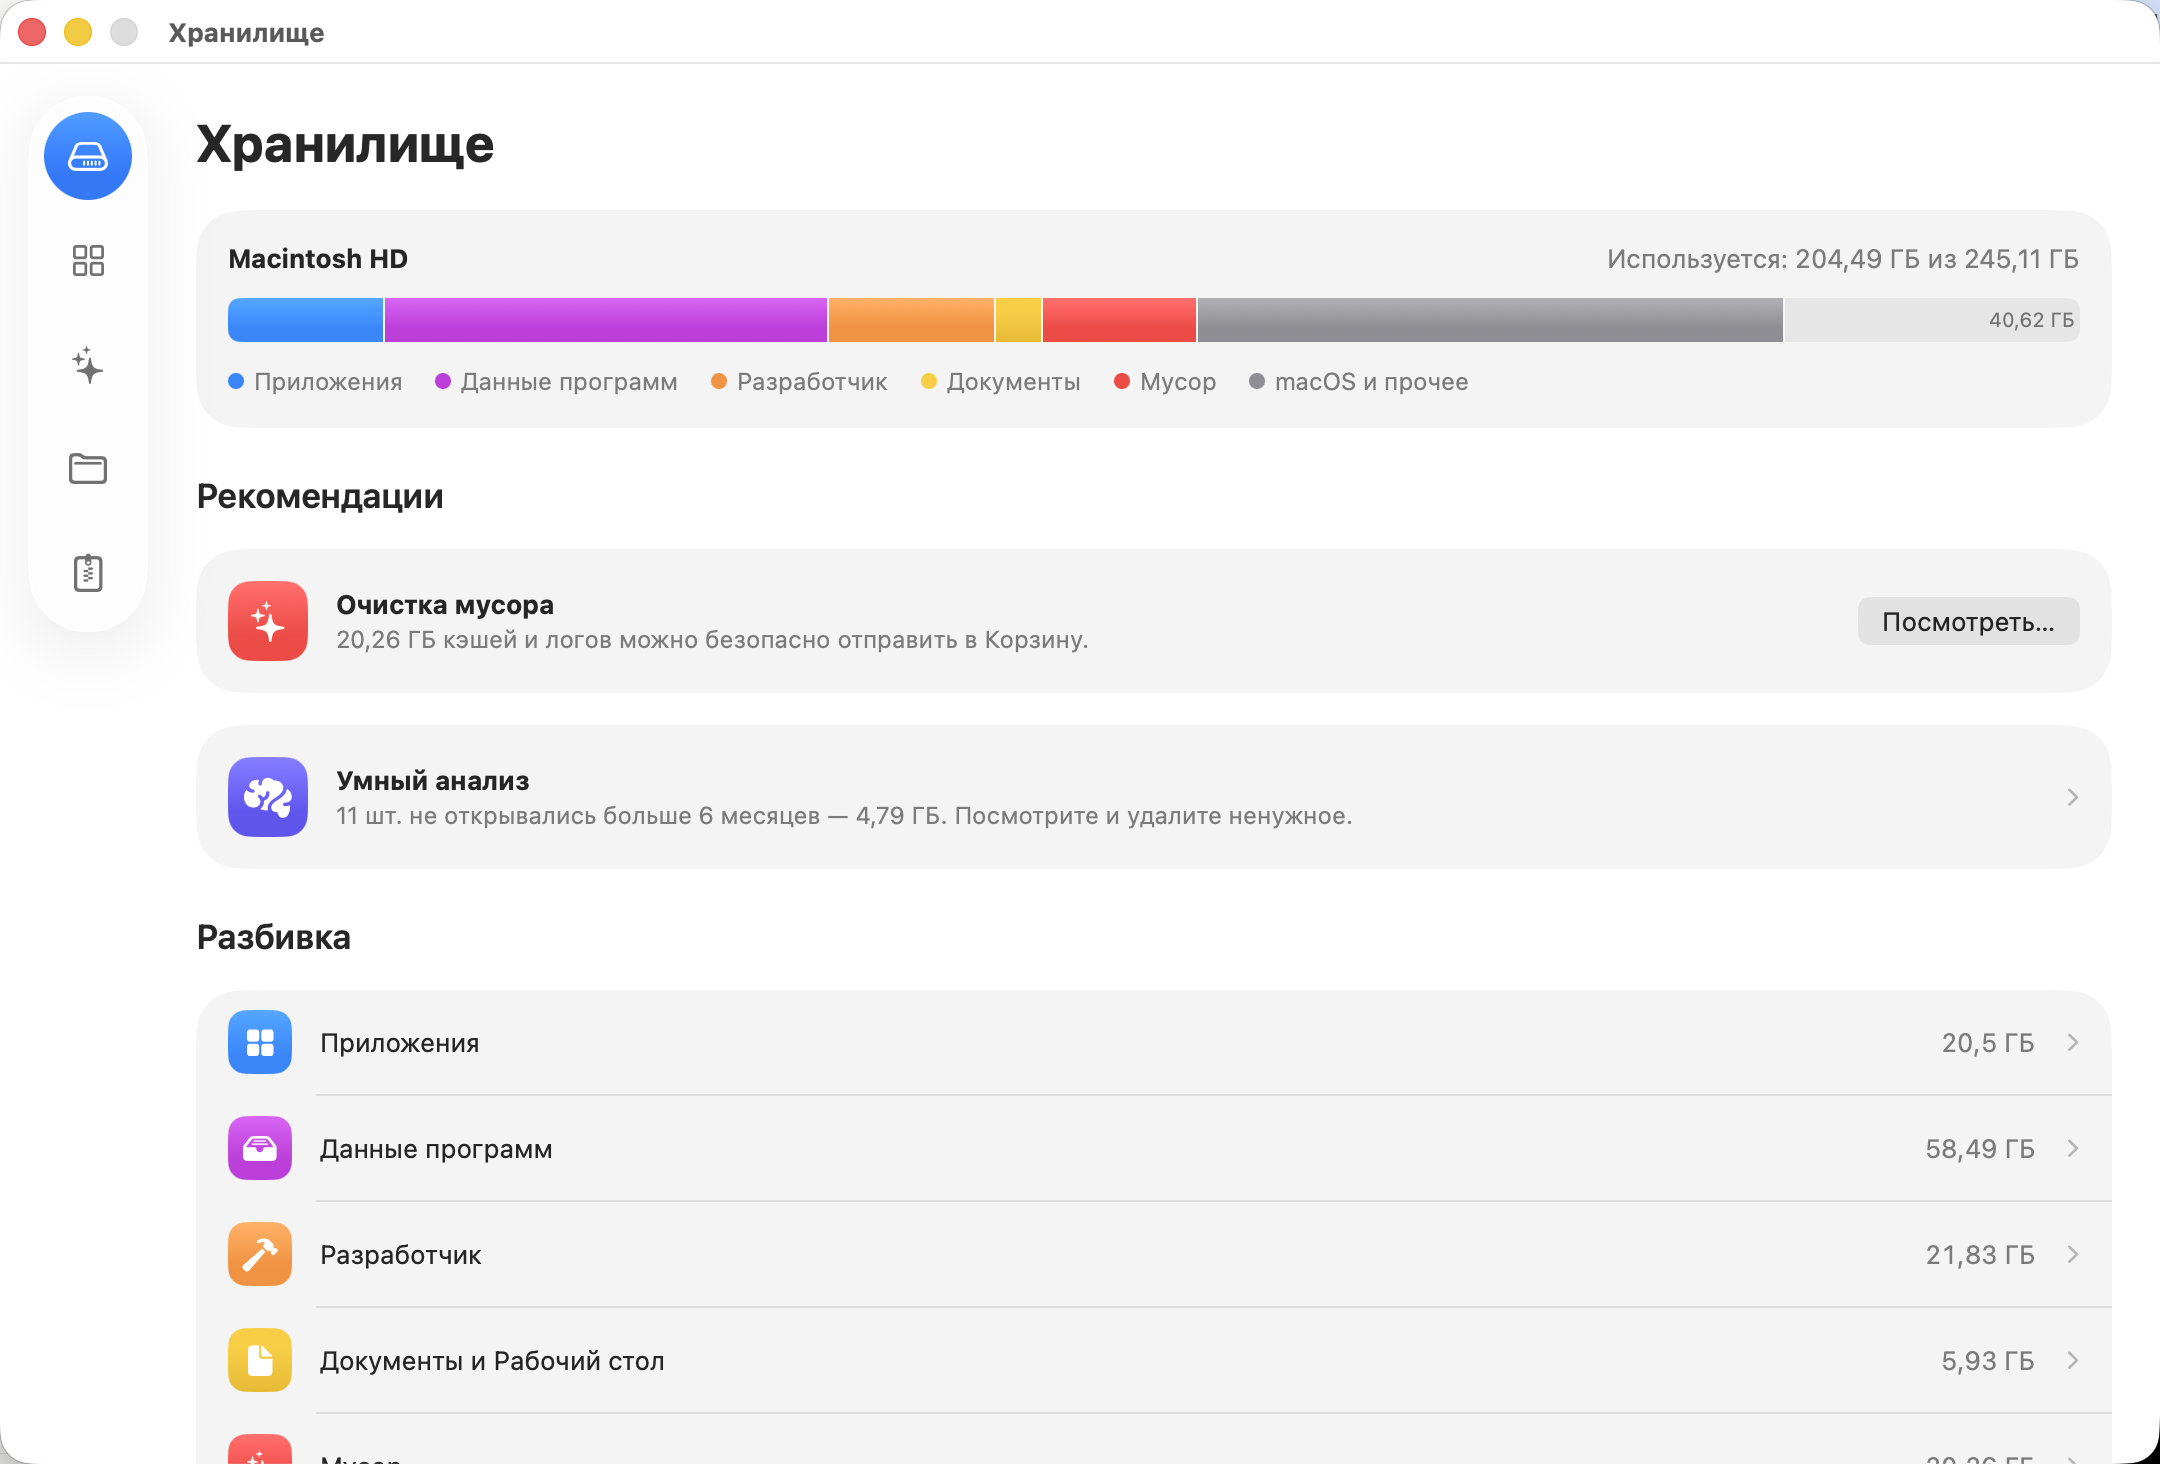Expand Данные программ row chevron
The height and width of the screenshot is (1464, 2160).
point(2073,1148)
